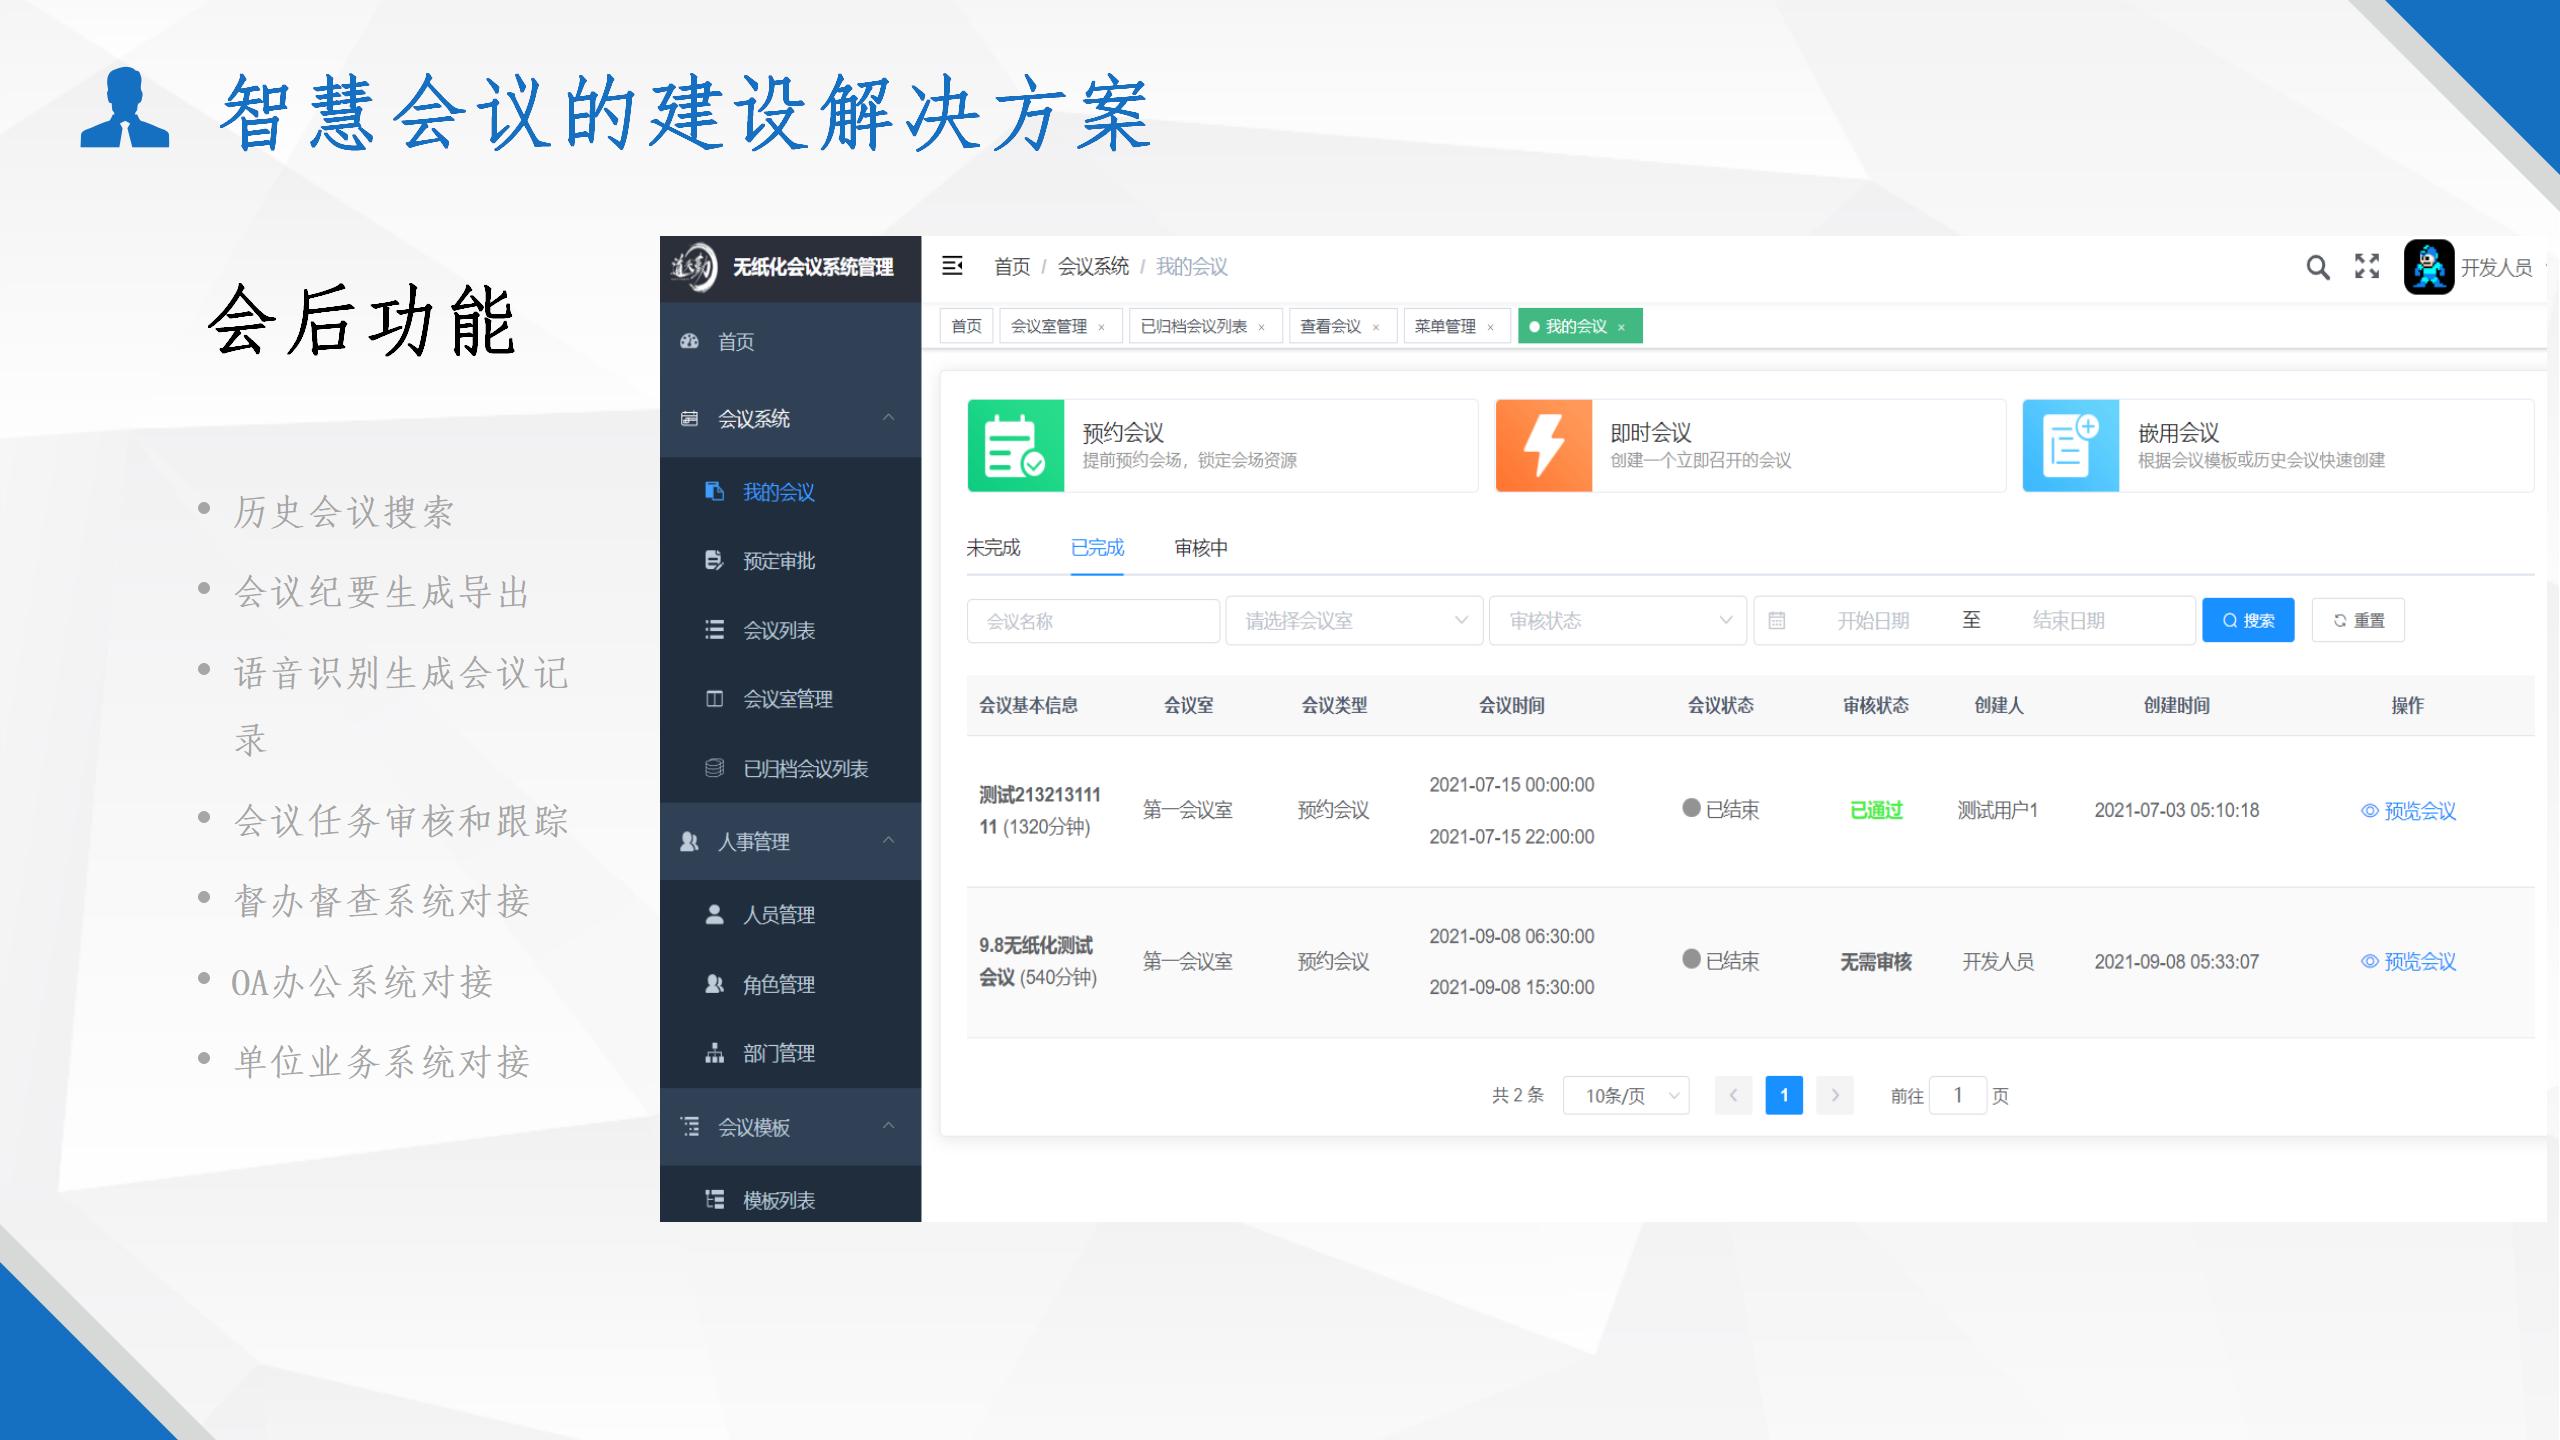This screenshot has width=2560, height=1440.
Task: Click the 会议名称 input field
Action: pyautogui.click(x=1092, y=621)
